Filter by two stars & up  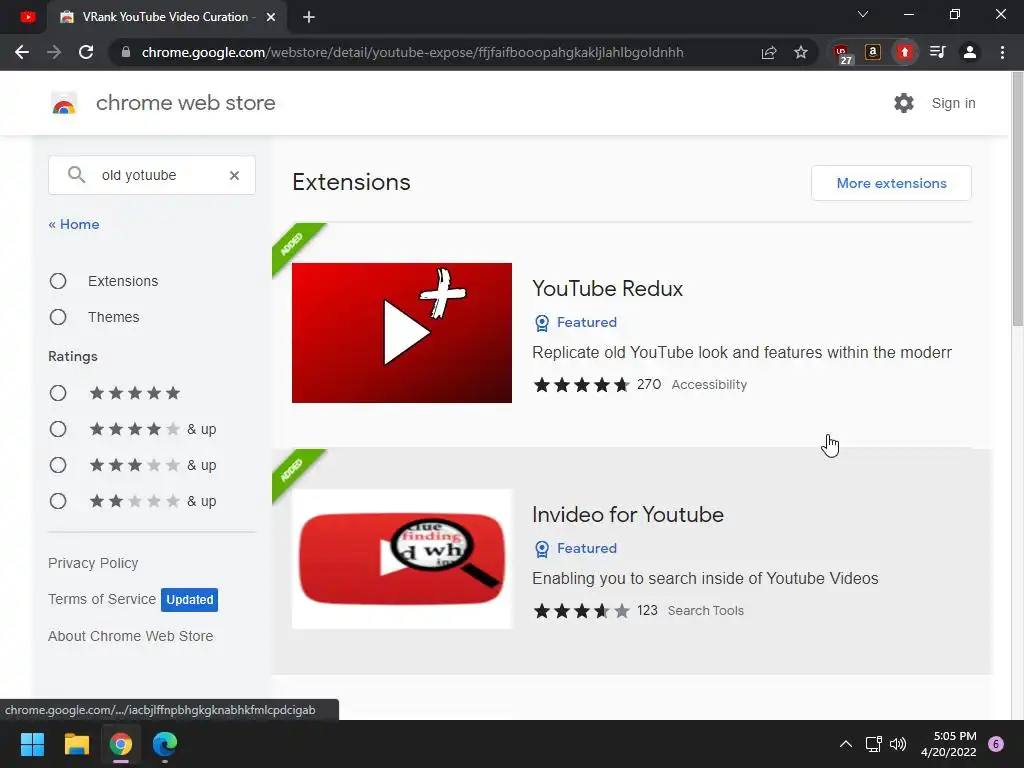(x=58, y=501)
